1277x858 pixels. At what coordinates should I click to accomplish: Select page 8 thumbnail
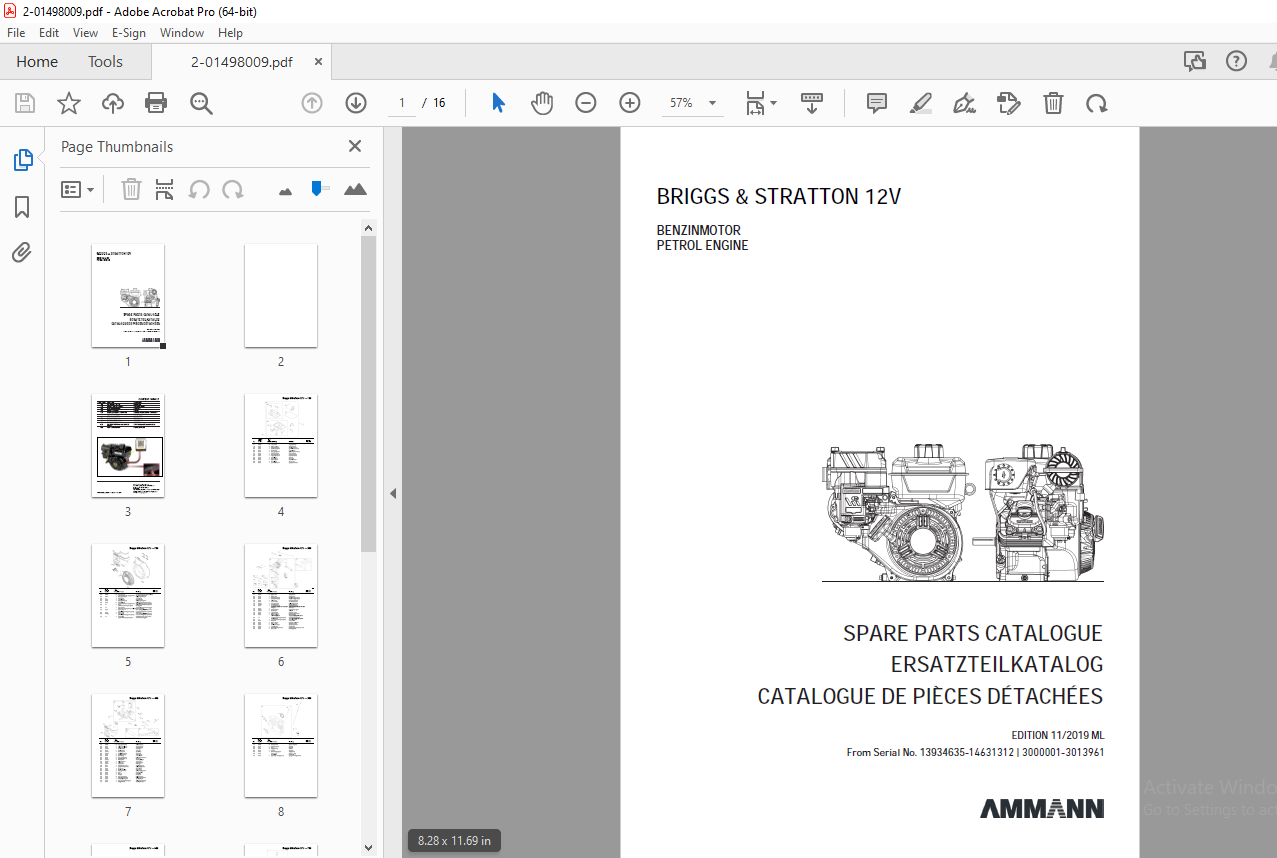[x=281, y=746]
